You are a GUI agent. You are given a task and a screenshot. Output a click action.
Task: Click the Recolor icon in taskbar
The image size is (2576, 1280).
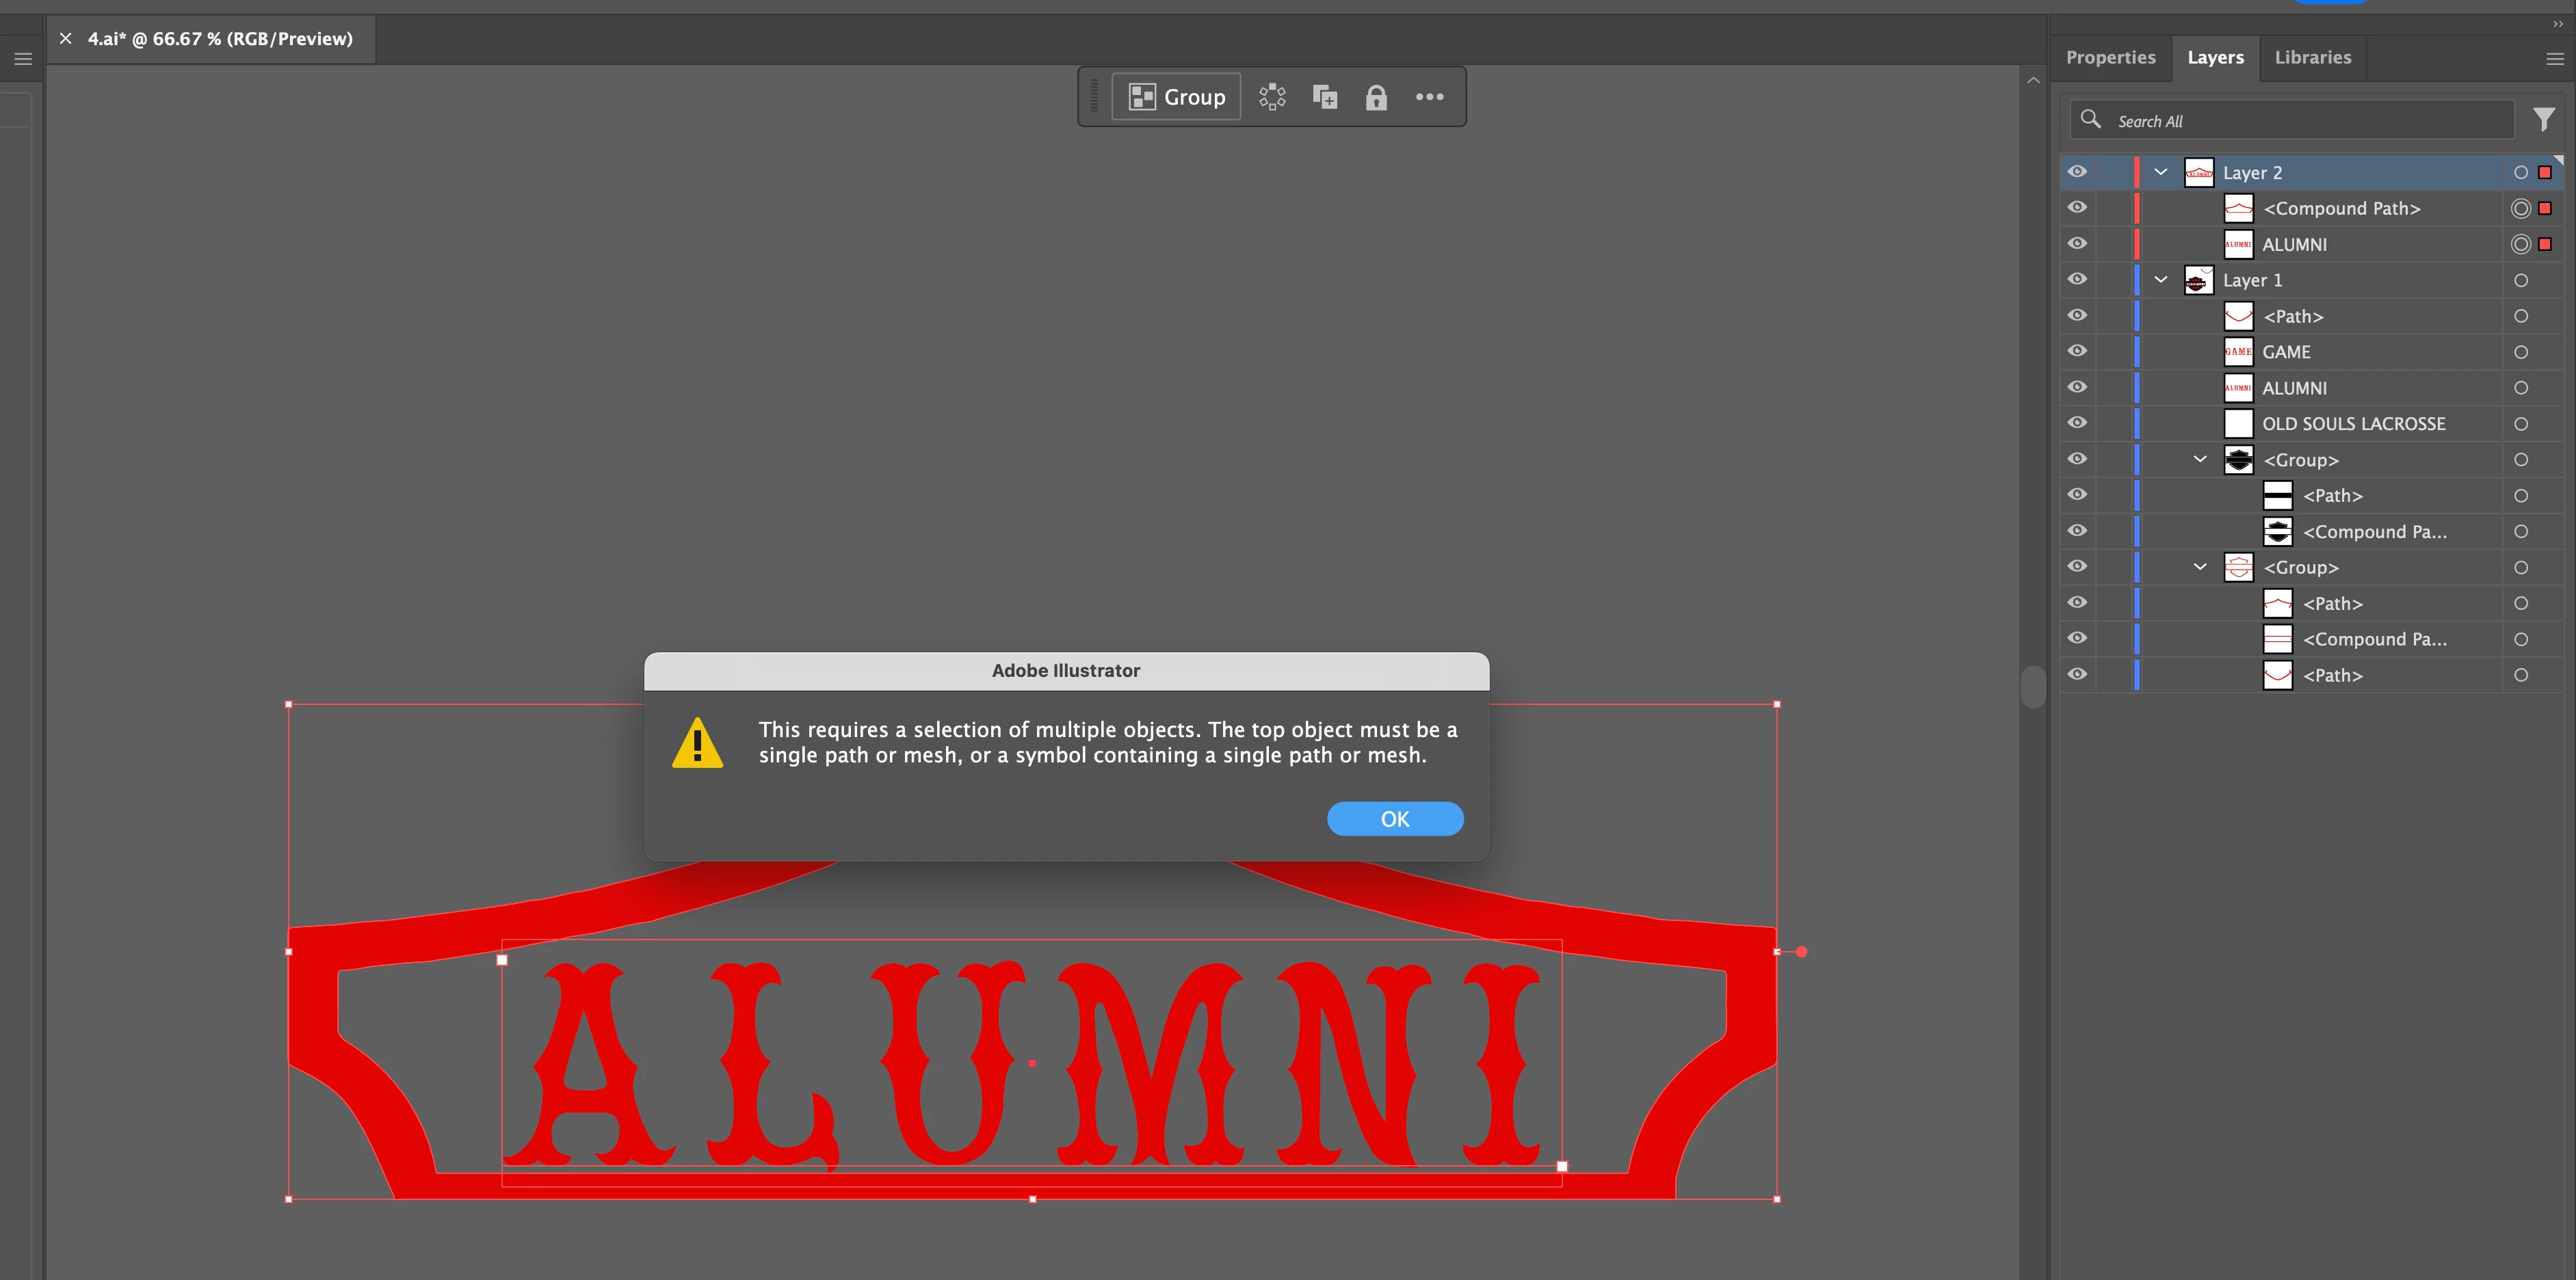click(1272, 97)
